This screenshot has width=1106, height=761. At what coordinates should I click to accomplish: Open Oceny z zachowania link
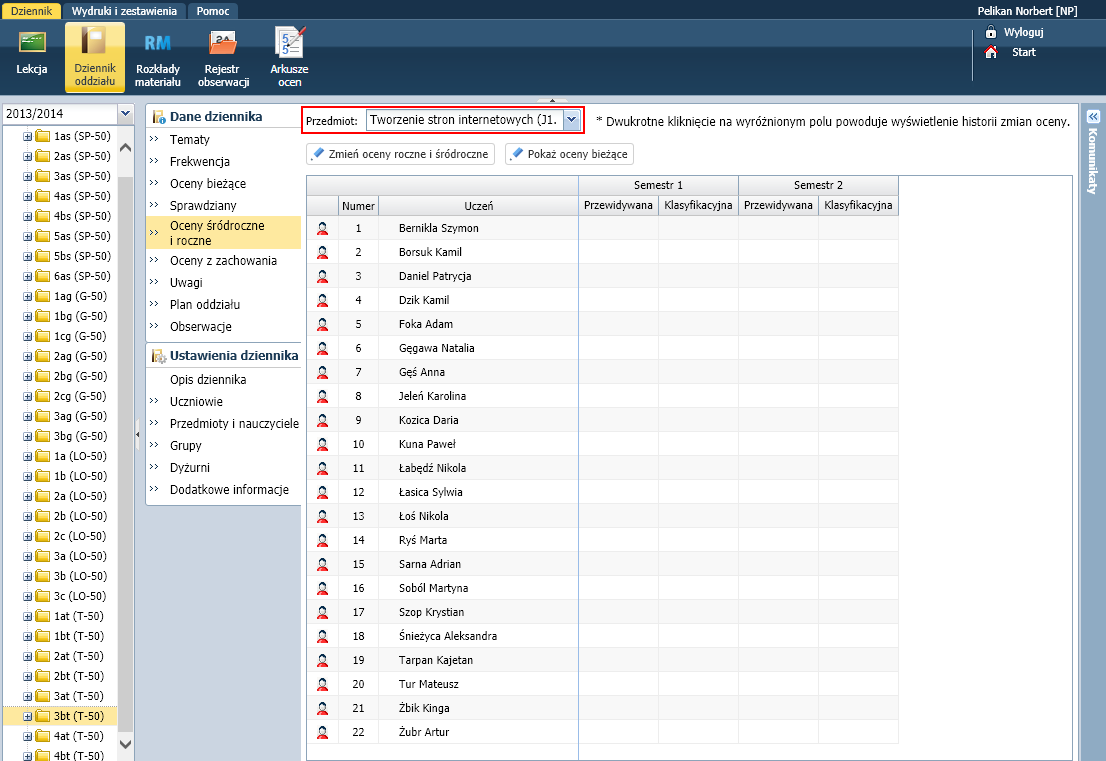tap(224, 260)
